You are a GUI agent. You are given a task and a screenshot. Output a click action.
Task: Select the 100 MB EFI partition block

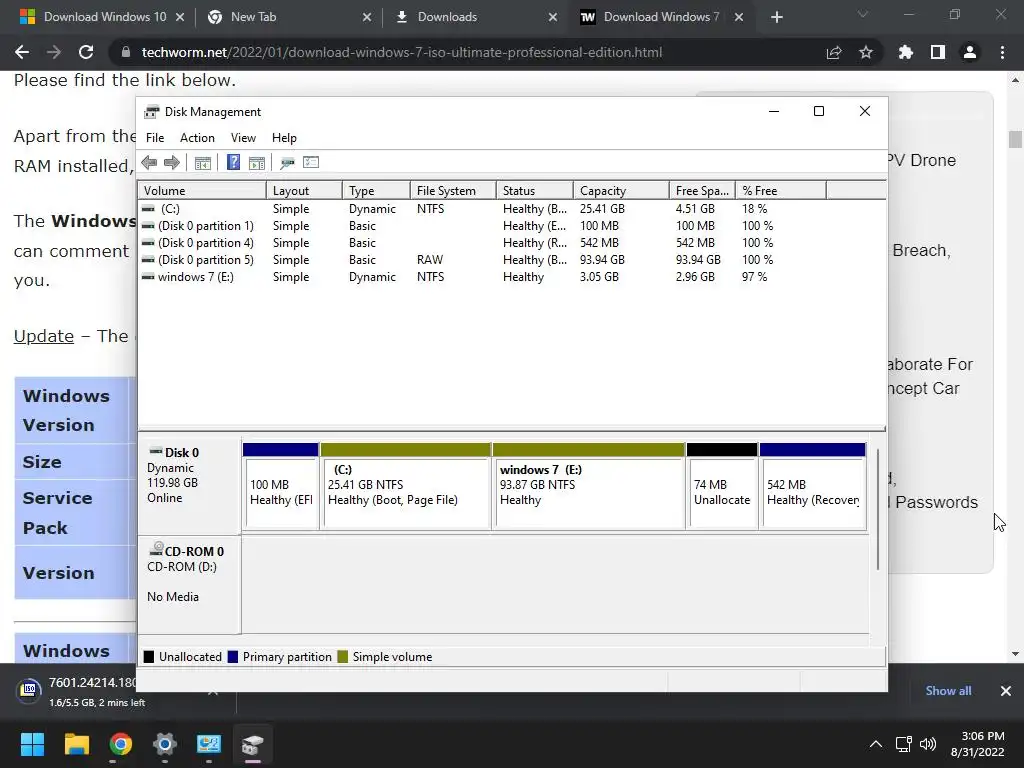(281, 486)
